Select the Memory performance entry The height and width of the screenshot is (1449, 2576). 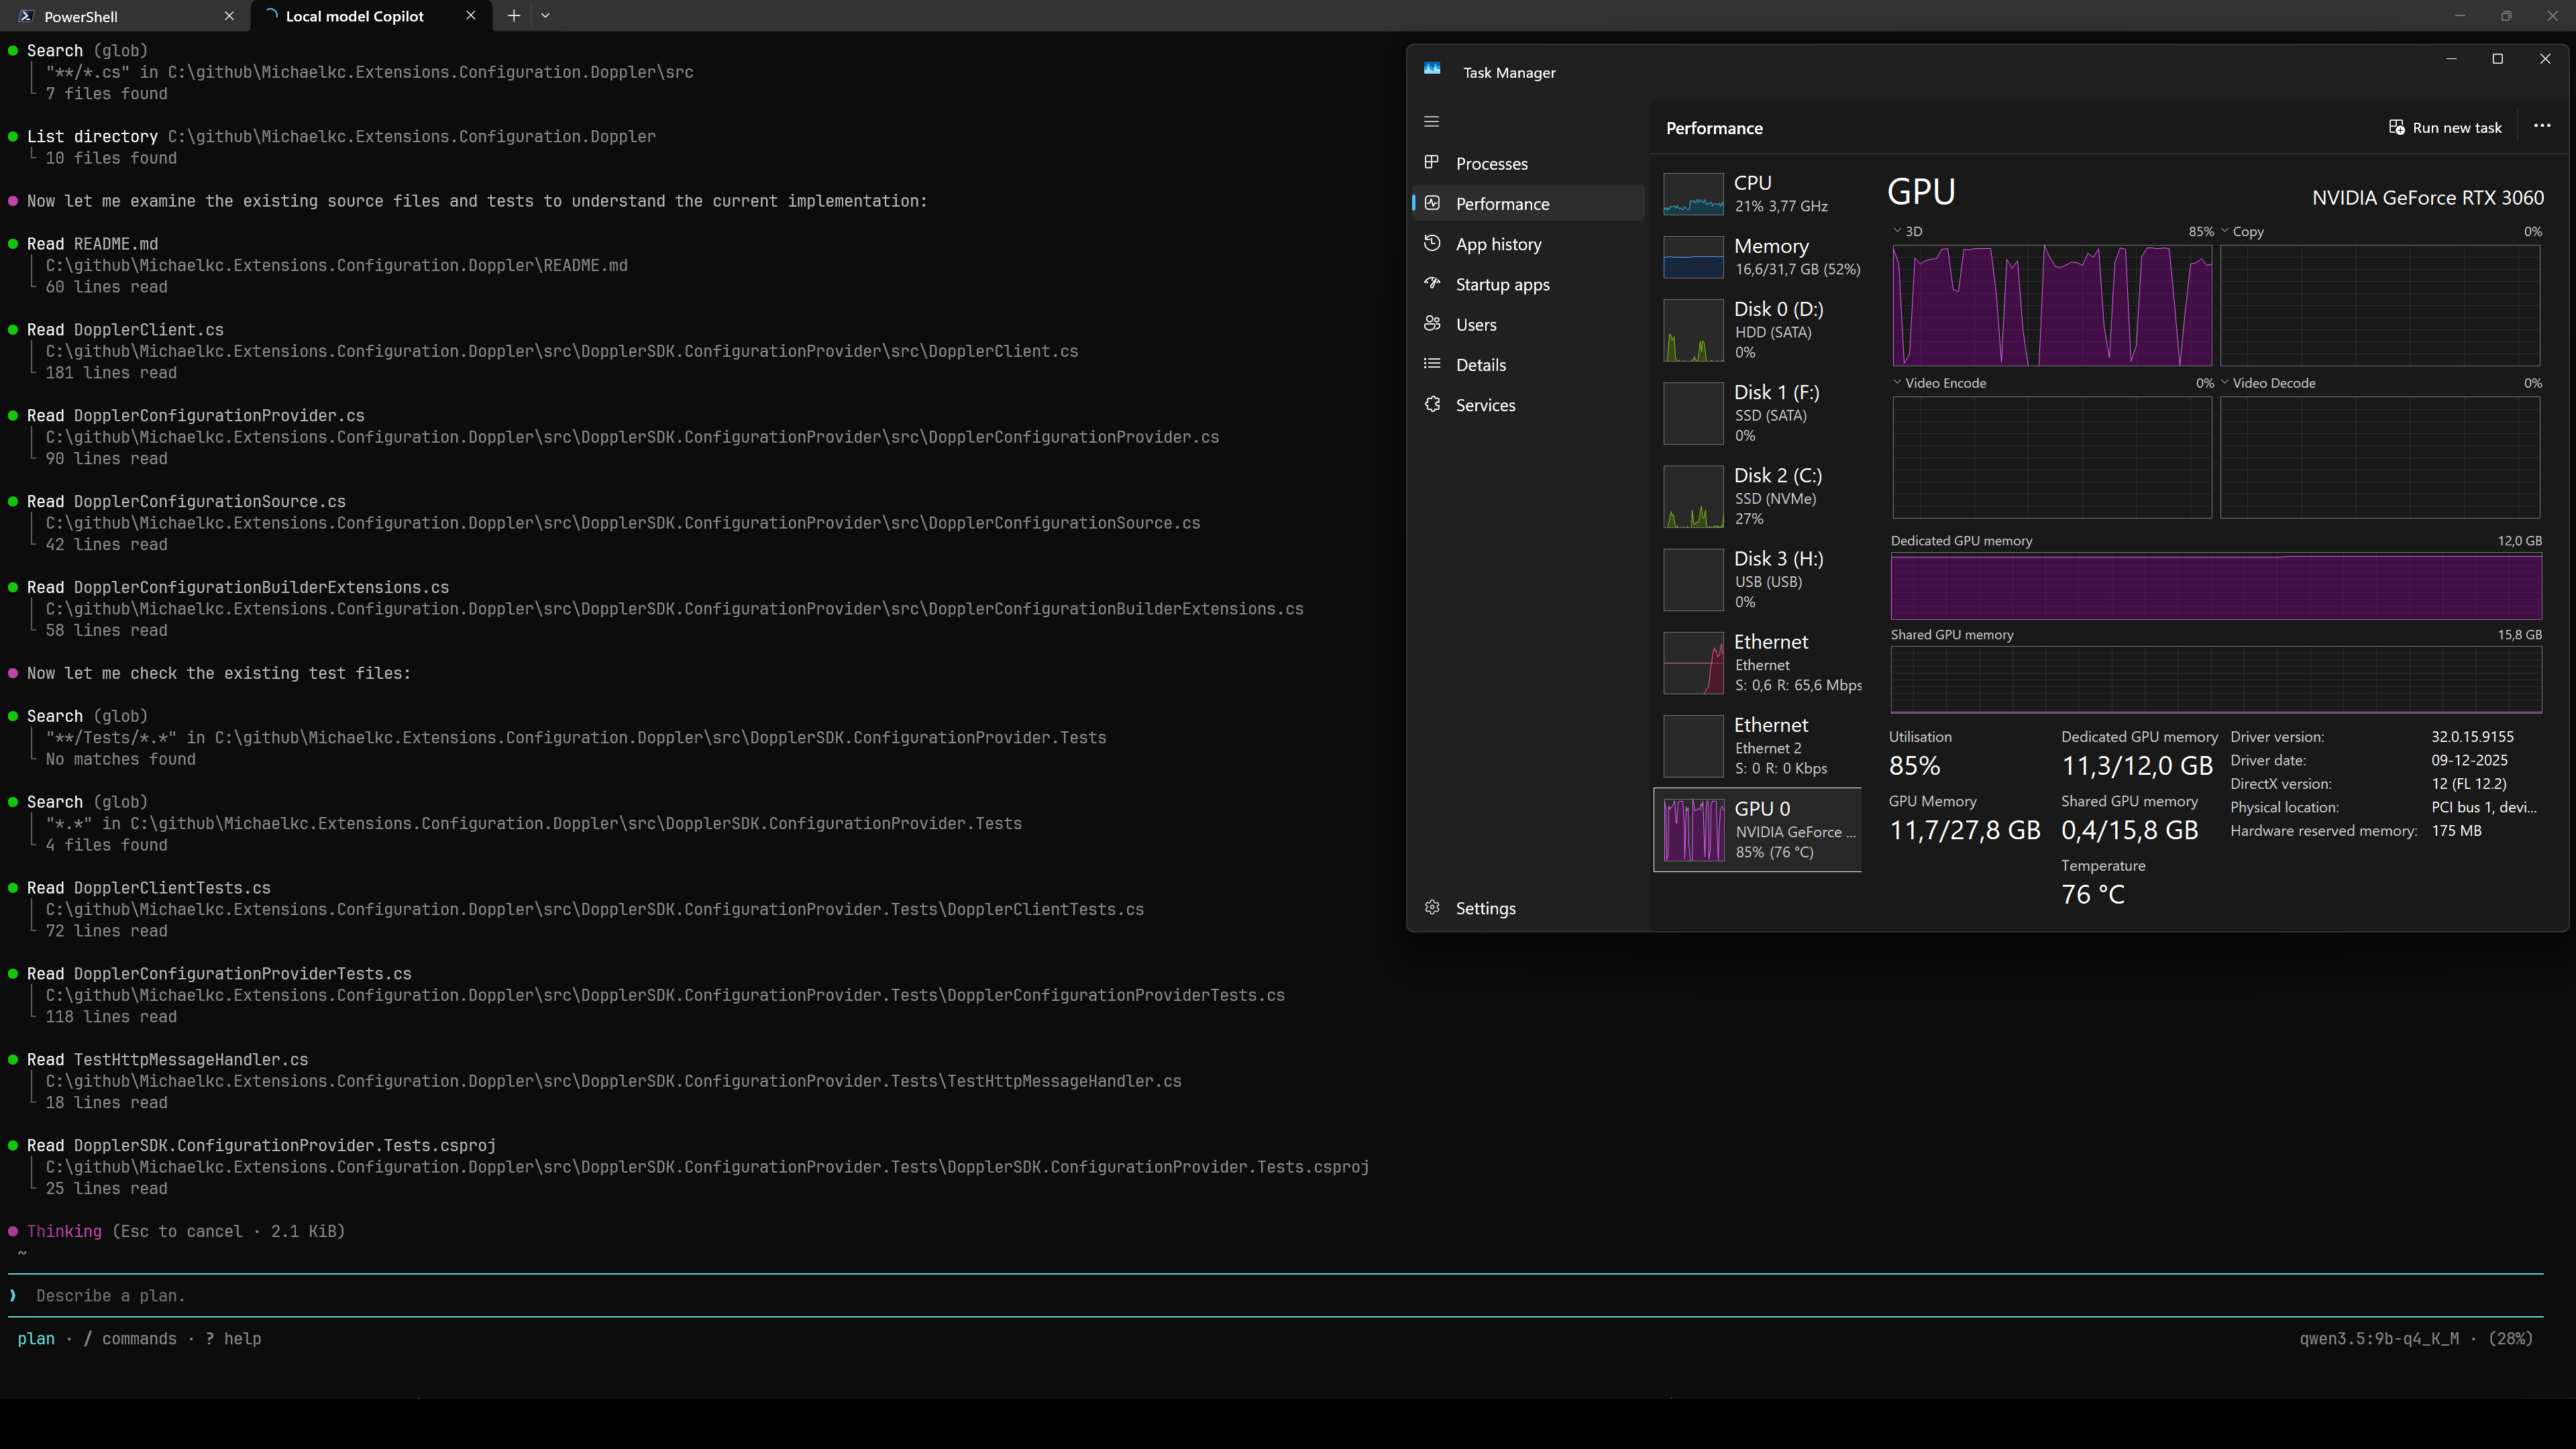(1759, 257)
